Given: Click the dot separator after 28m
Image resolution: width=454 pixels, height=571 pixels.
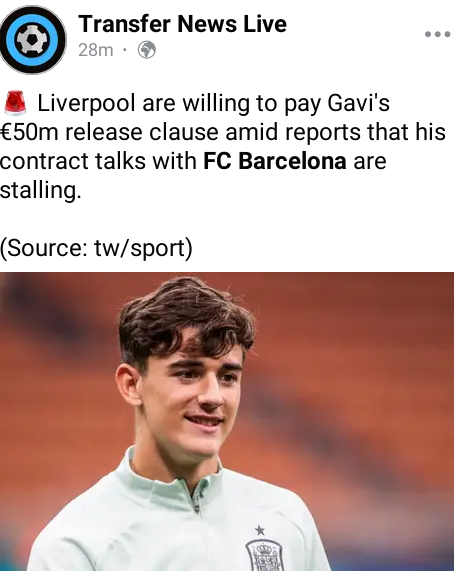Looking at the screenshot, I should 125,50.
